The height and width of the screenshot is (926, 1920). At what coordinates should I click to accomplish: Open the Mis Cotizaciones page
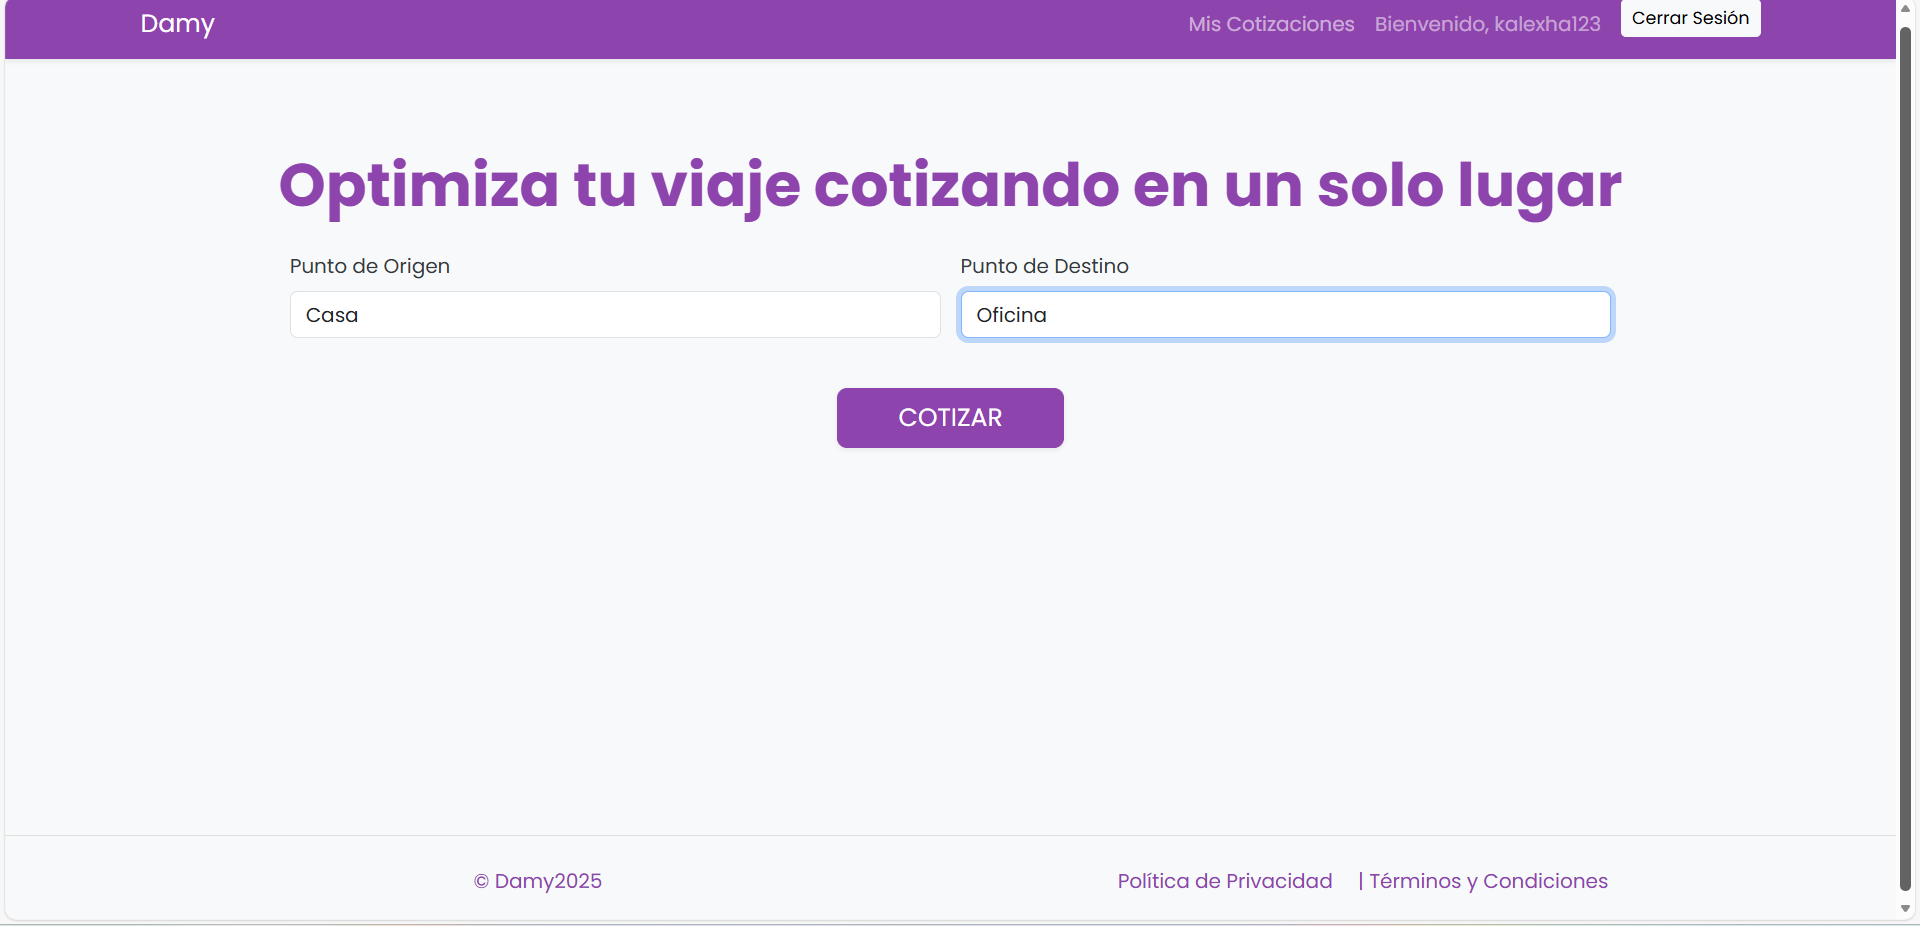[1271, 24]
